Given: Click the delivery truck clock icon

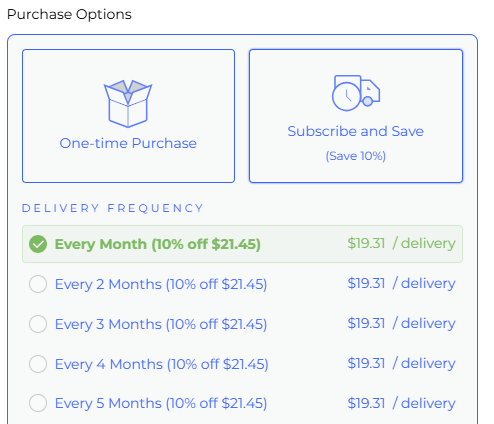Looking at the screenshot, I should point(356,93).
